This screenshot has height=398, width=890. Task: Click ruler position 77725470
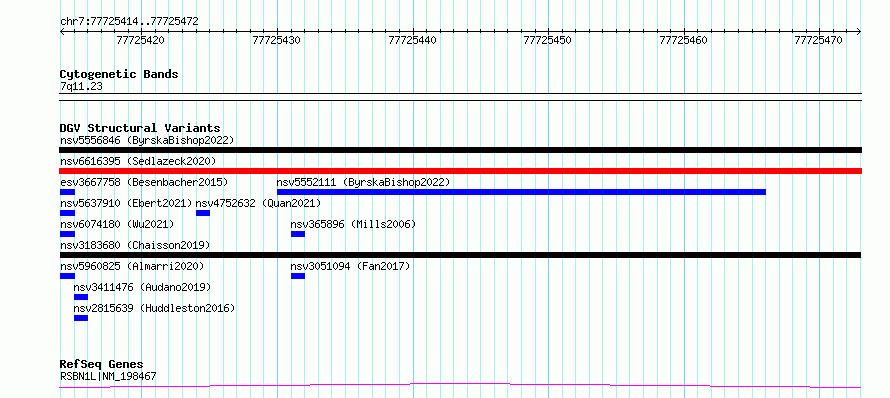click(819, 40)
